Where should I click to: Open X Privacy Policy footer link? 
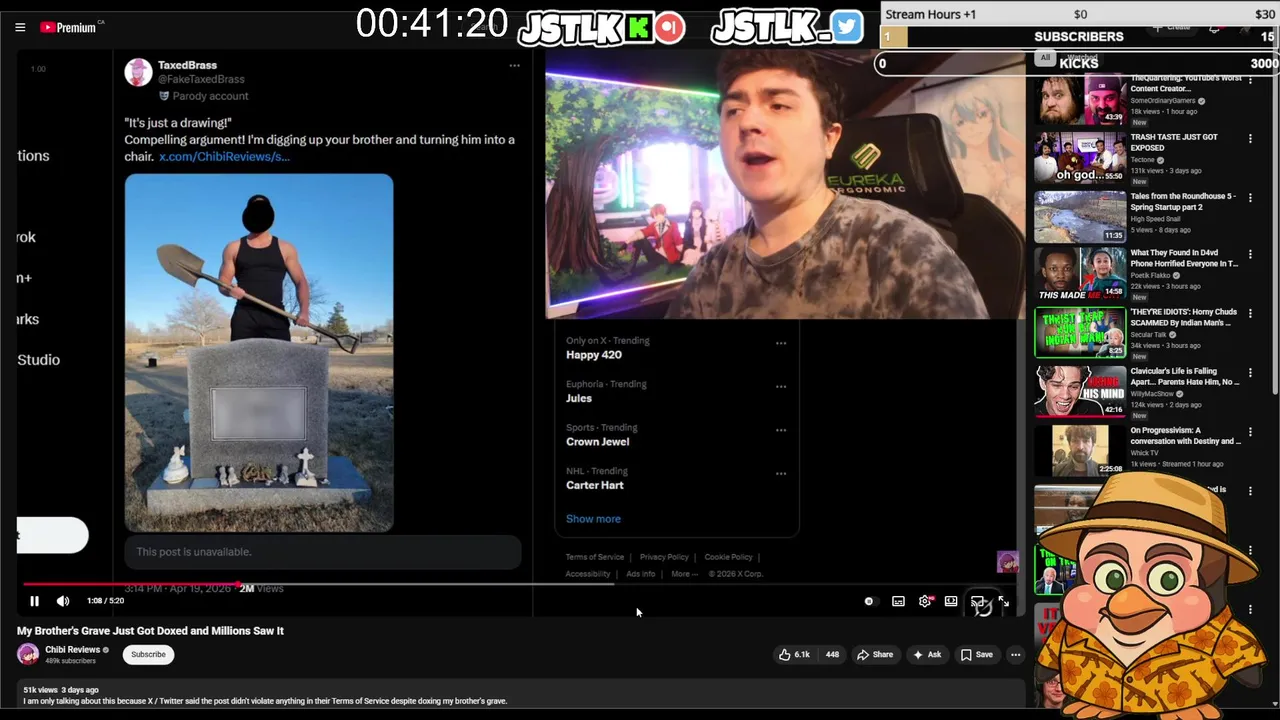pyautogui.click(x=664, y=557)
